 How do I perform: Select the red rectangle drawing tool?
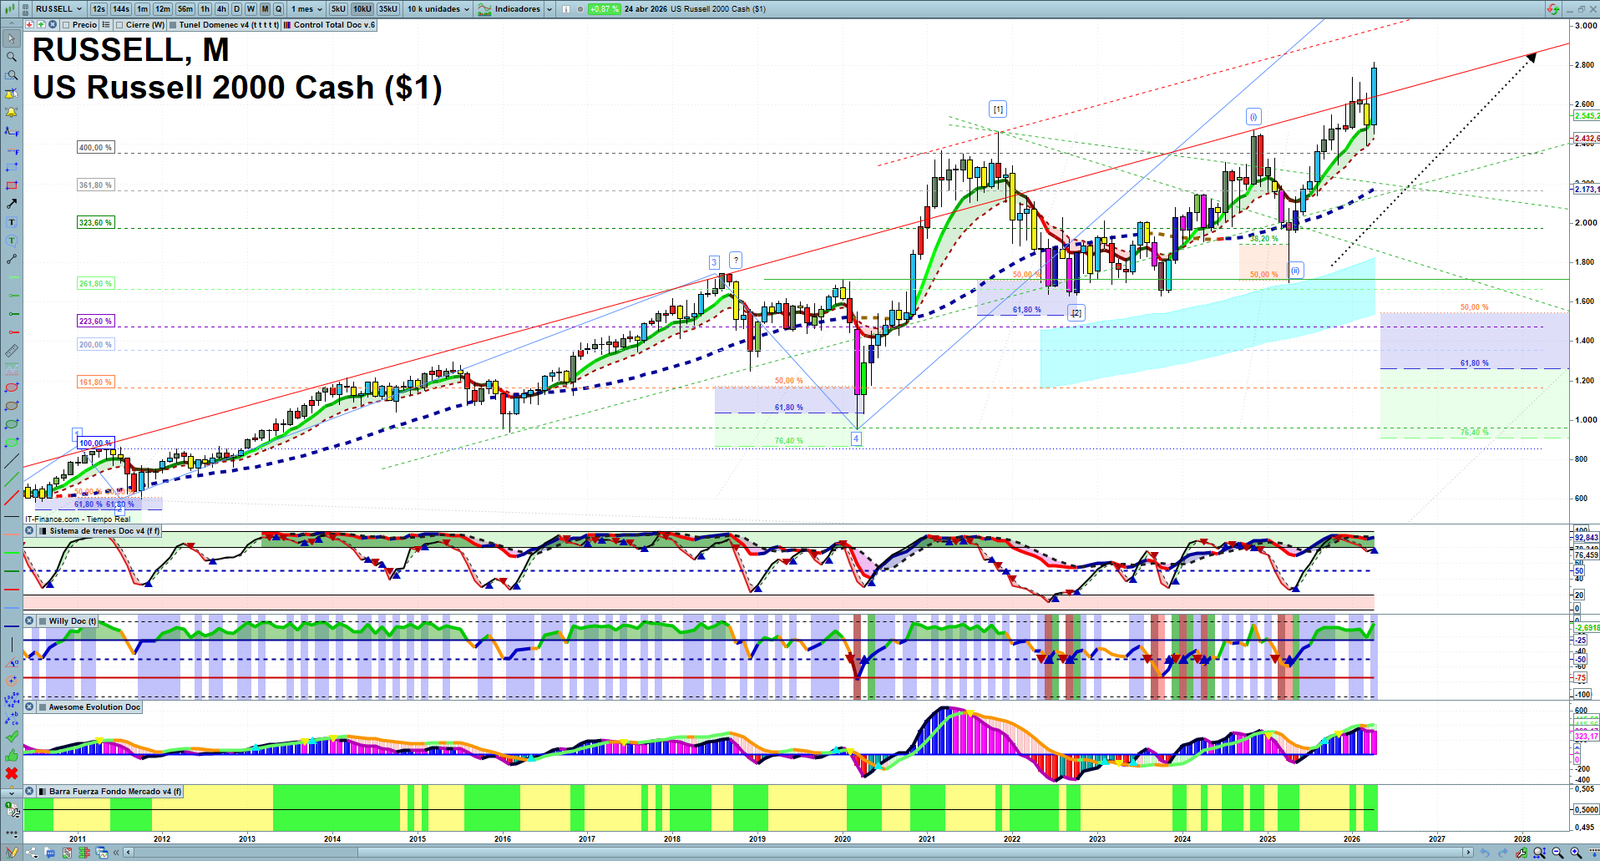coord(11,185)
